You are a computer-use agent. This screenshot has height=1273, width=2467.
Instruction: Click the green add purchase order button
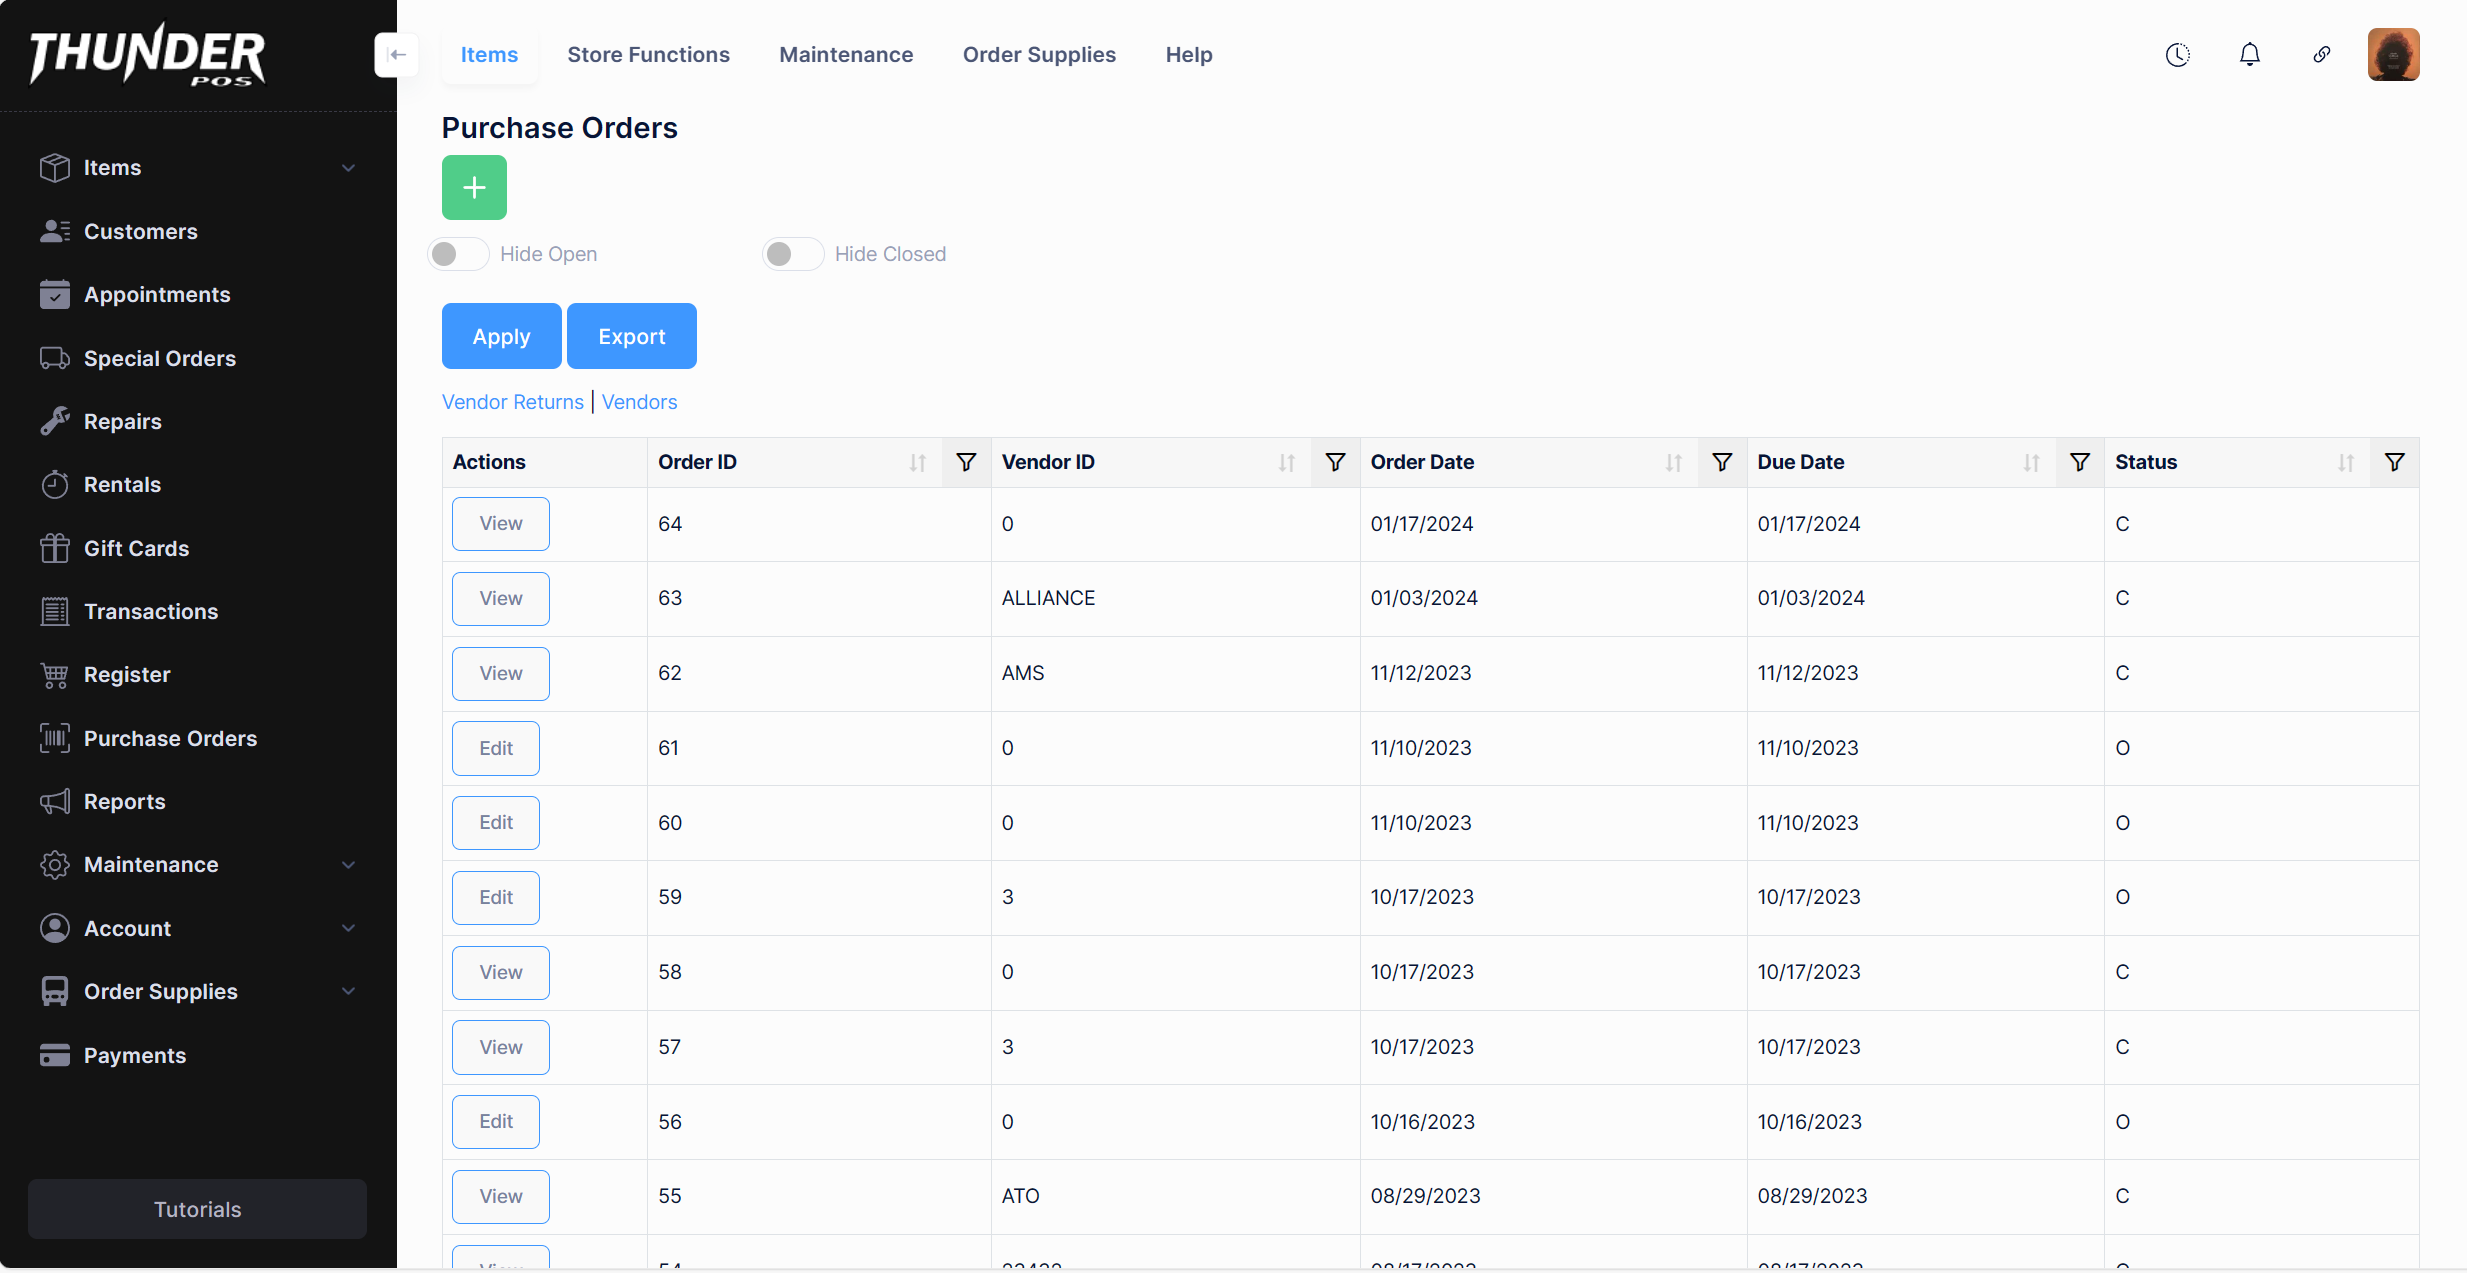point(474,187)
